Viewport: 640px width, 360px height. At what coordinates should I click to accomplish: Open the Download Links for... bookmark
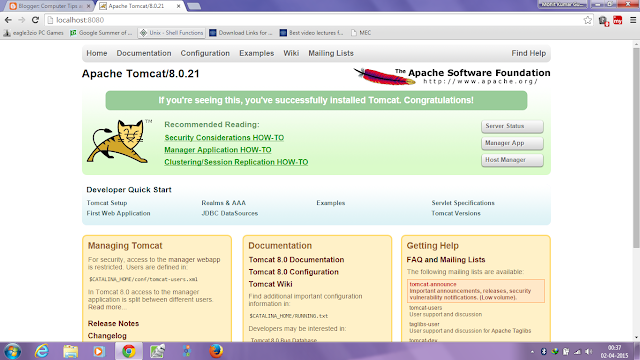point(241,33)
